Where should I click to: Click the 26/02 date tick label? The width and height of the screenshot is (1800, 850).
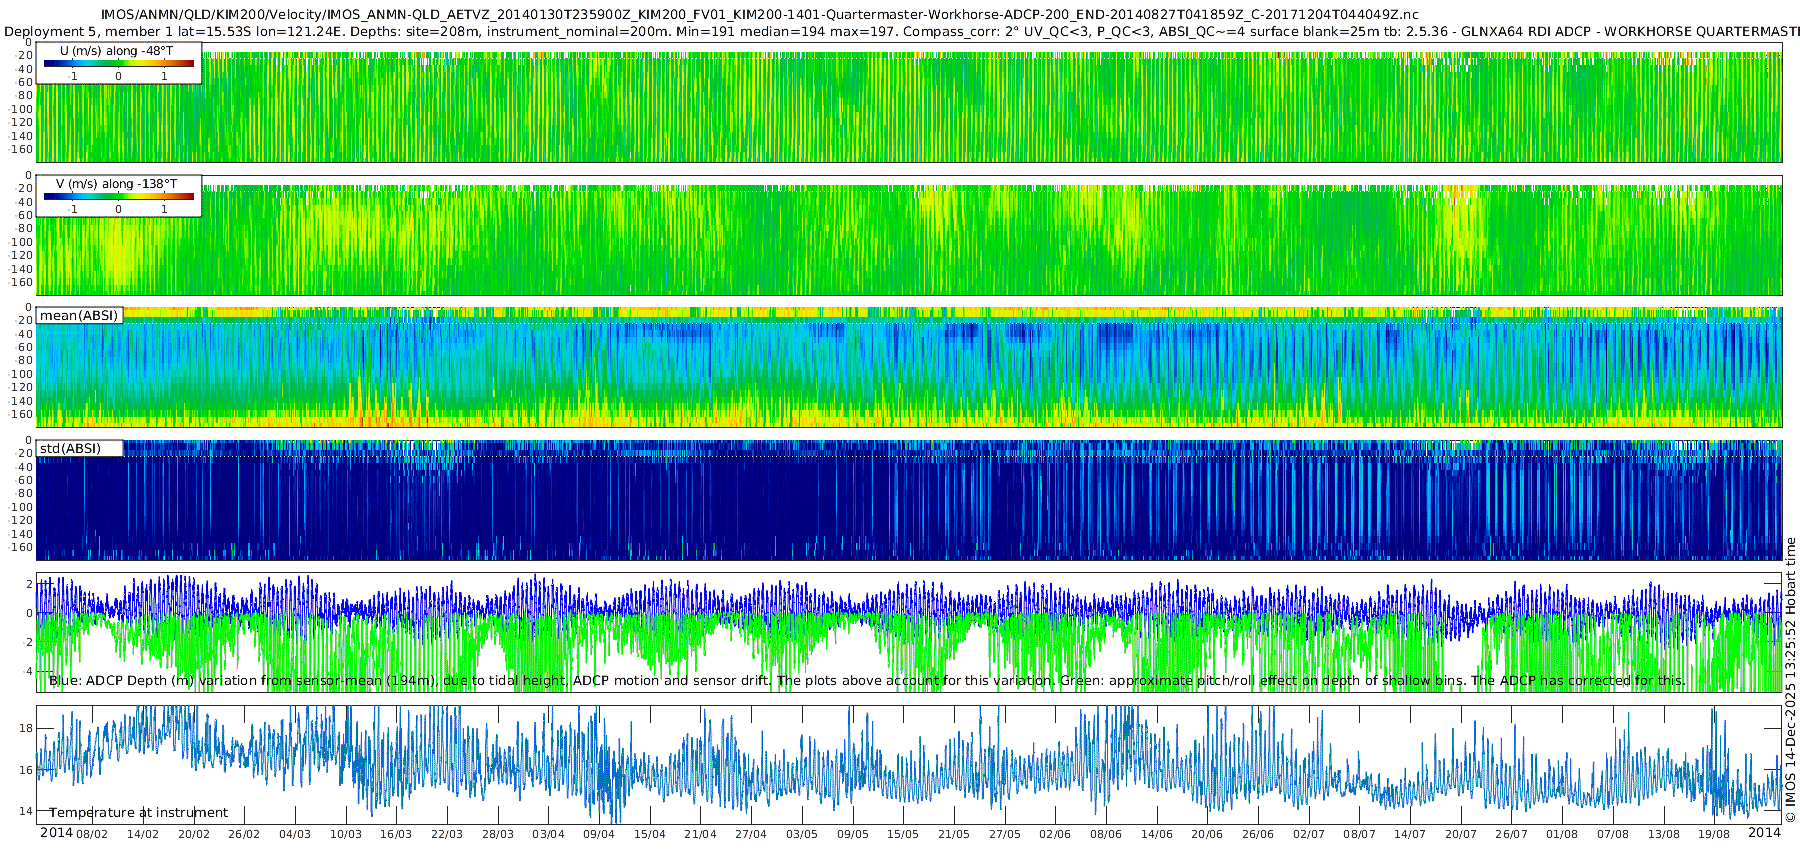click(244, 834)
